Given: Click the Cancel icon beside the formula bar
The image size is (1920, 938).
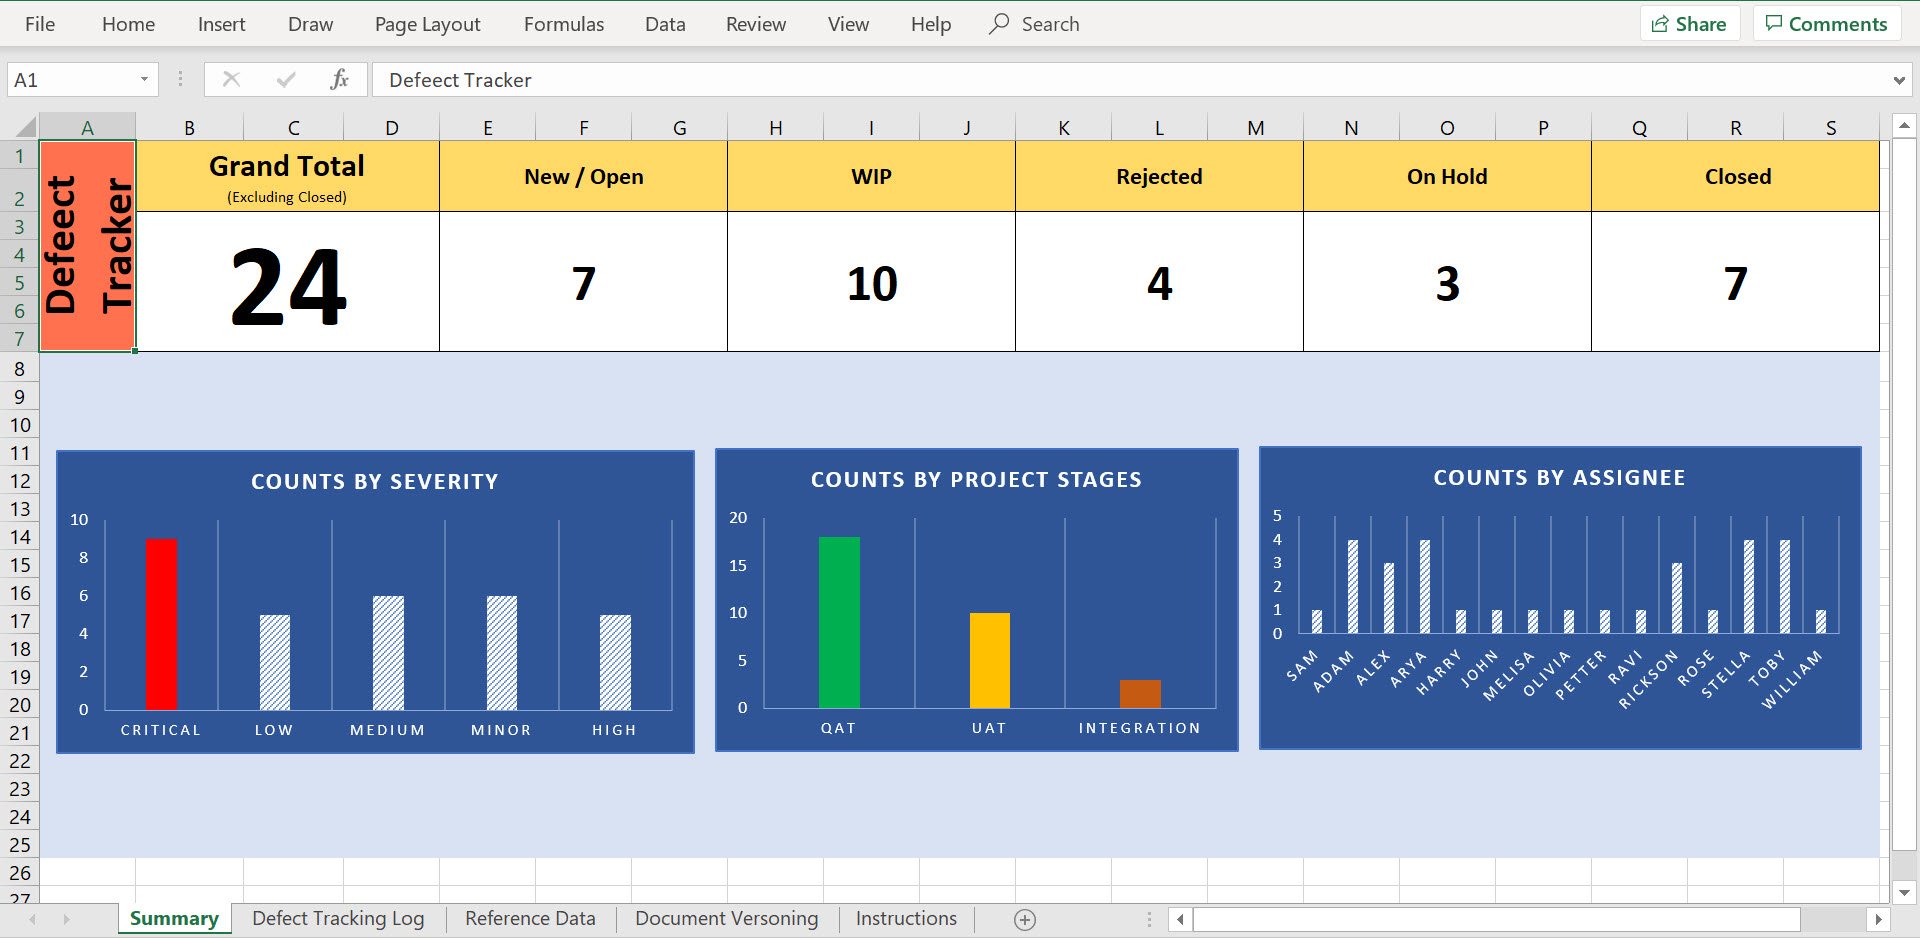Looking at the screenshot, I should tap(231, 79).
